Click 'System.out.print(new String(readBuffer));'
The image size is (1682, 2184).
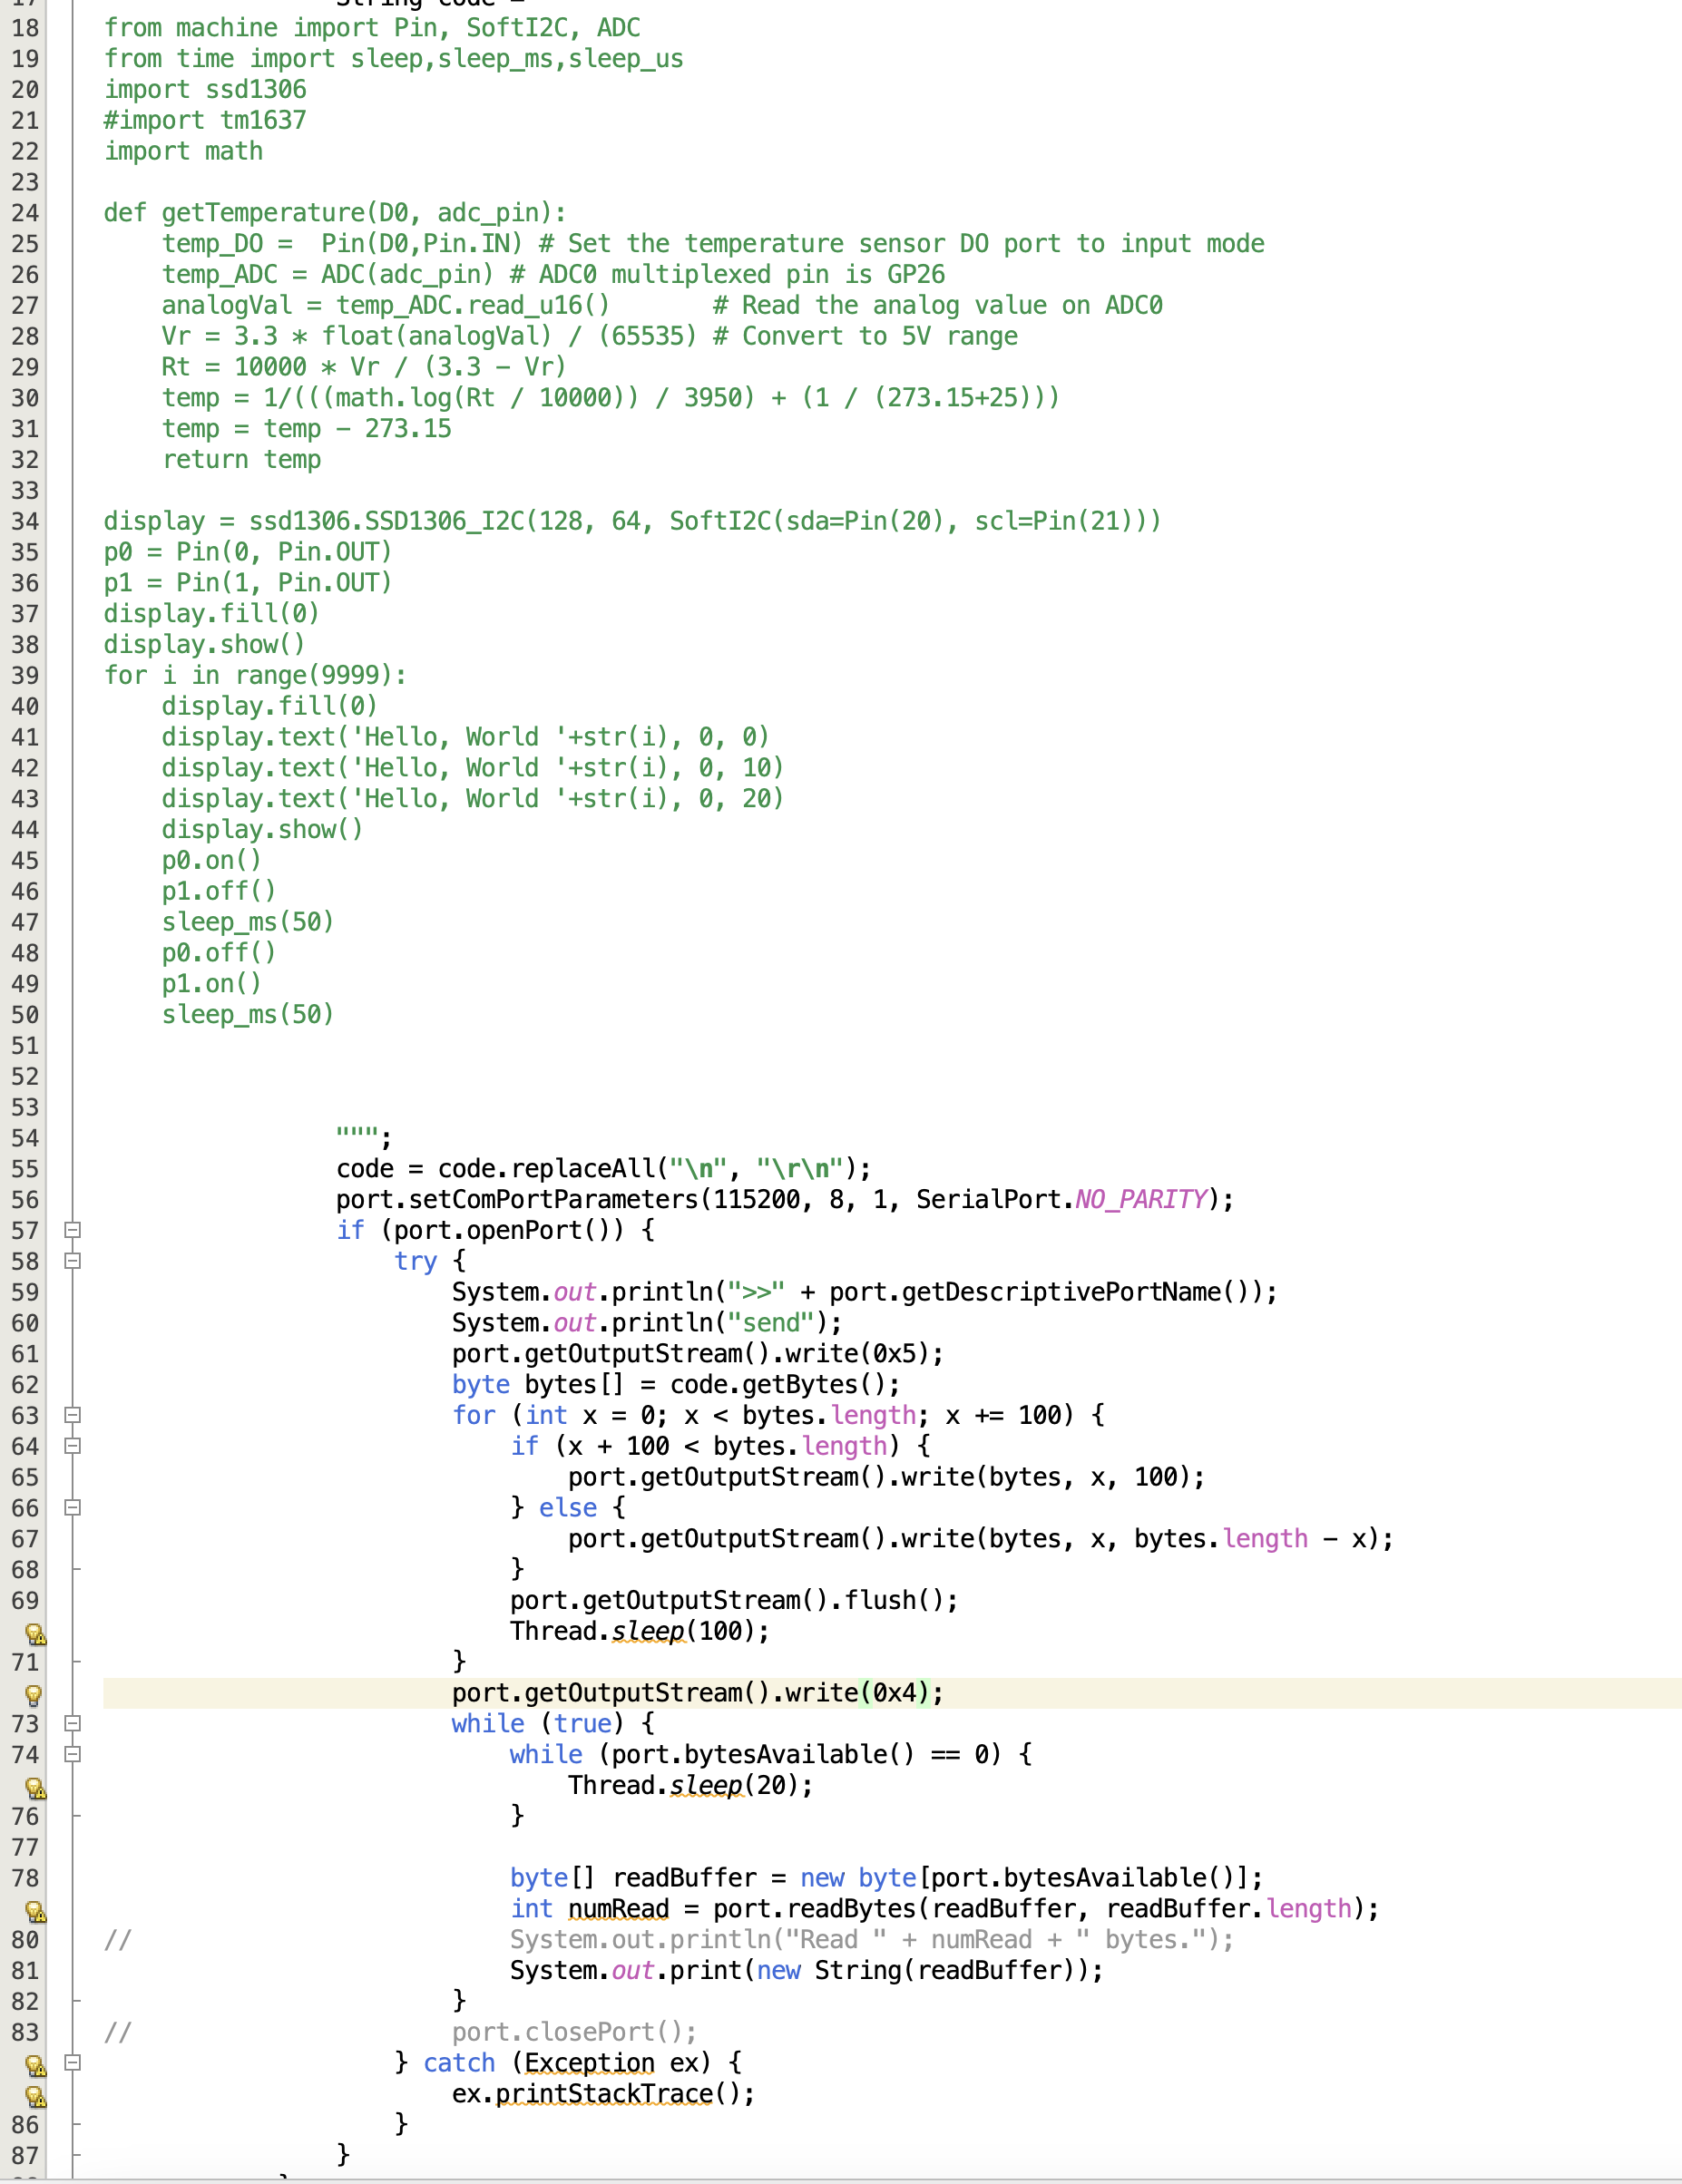coord(807,1970)
